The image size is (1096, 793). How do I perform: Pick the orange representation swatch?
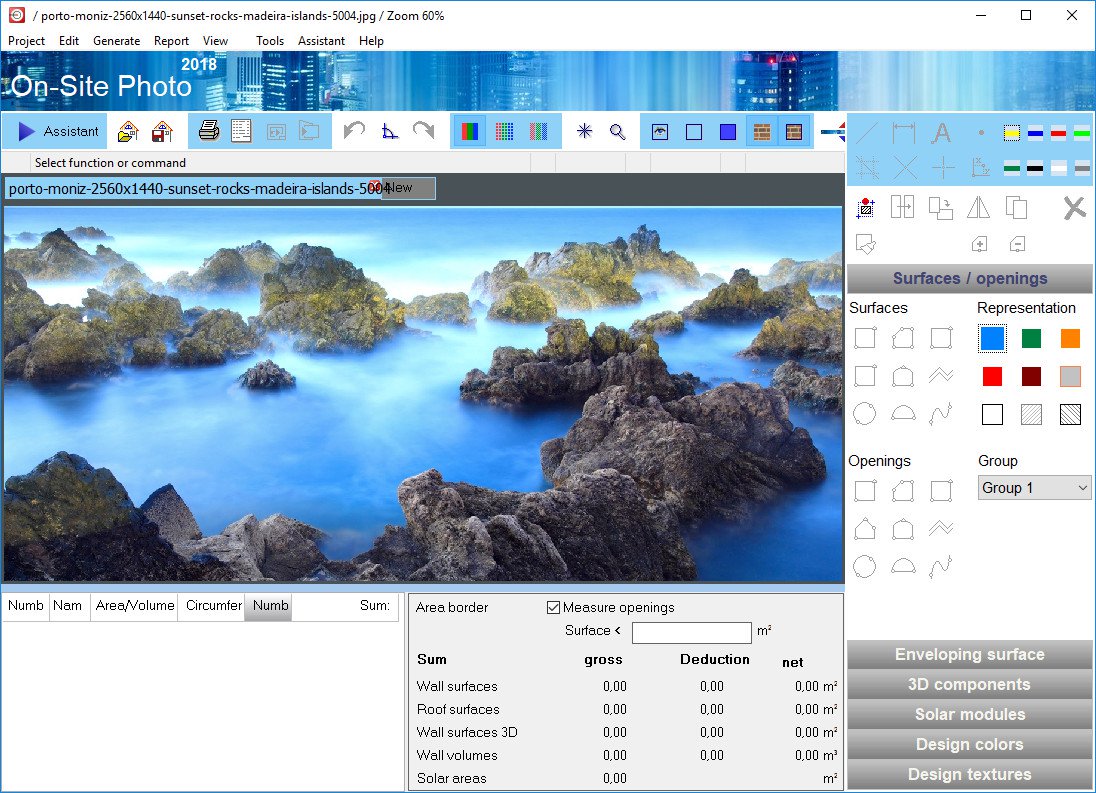click(x=1070, y=338)
